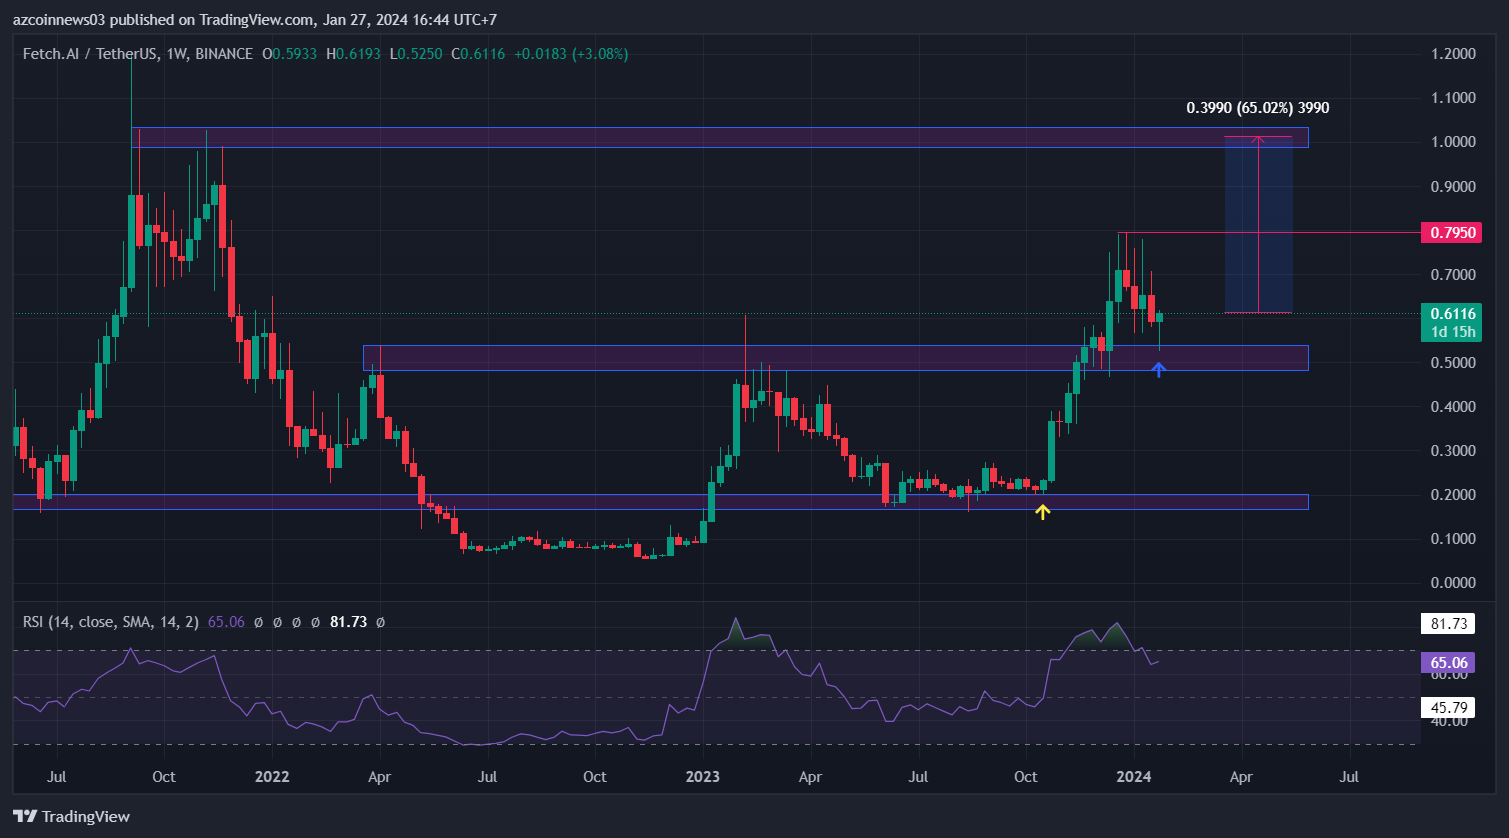Open the Fetch.AI / TetherUS symbol title

90,54
